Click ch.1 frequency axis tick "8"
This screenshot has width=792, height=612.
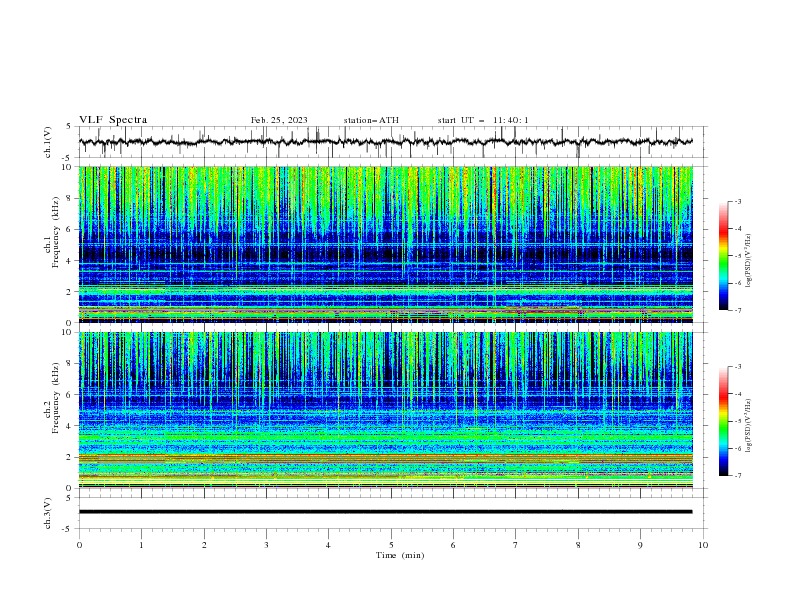click(x=69, y=198)
